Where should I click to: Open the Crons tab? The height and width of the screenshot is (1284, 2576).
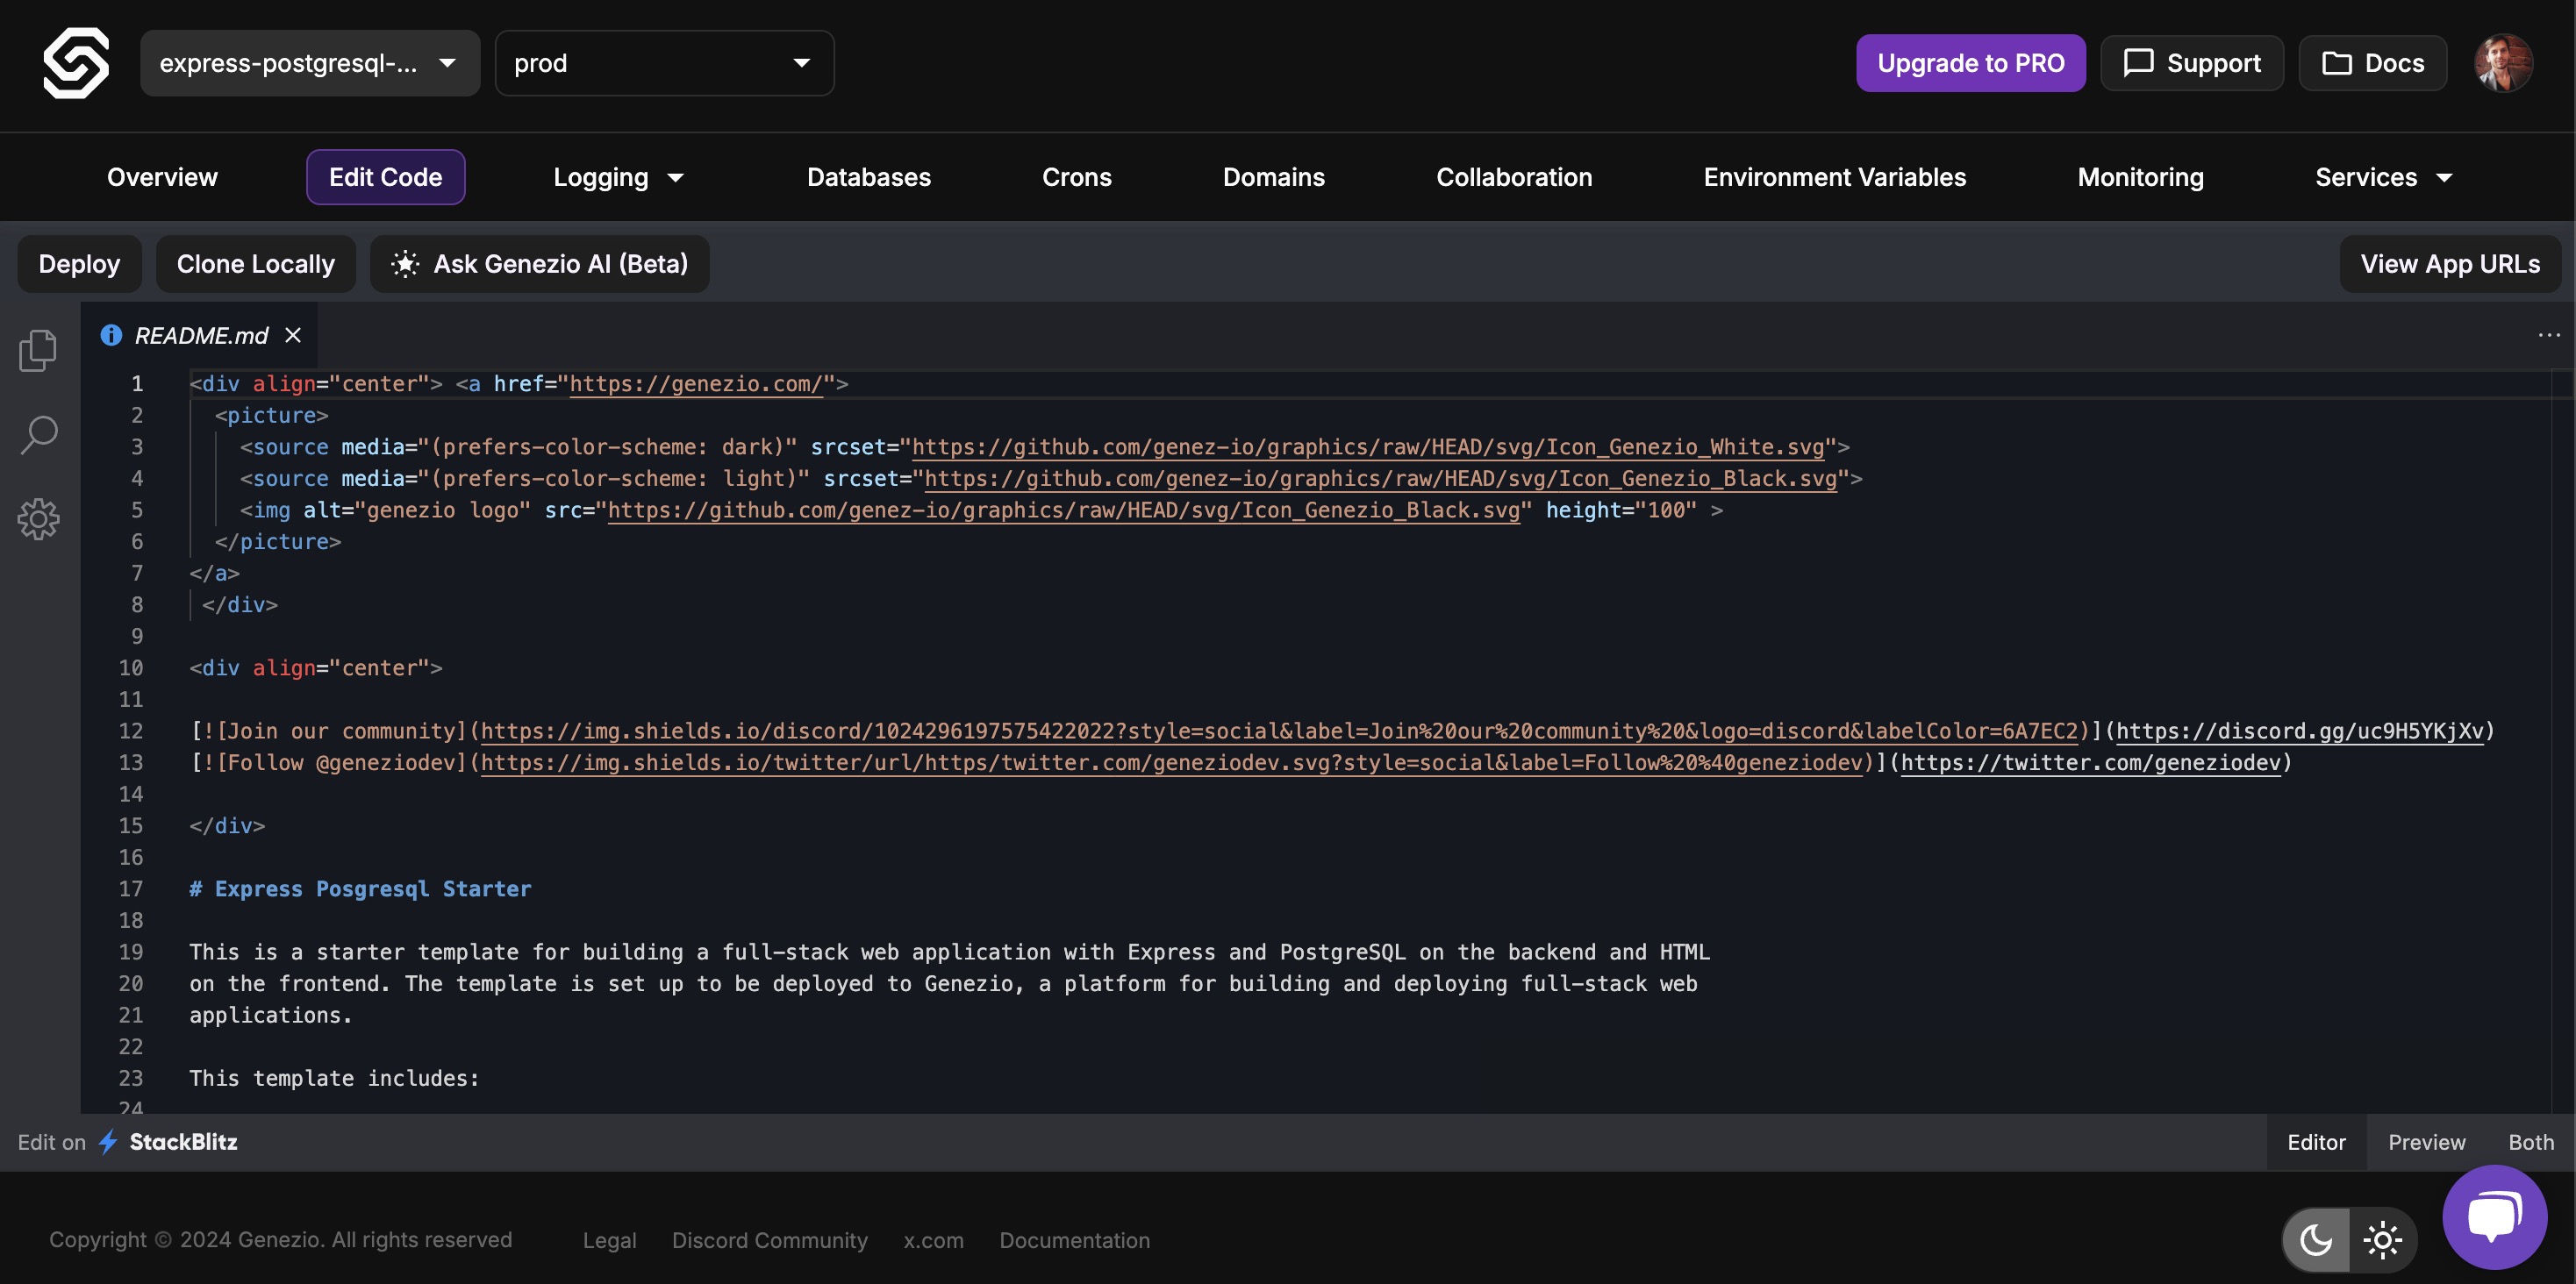1077,177
